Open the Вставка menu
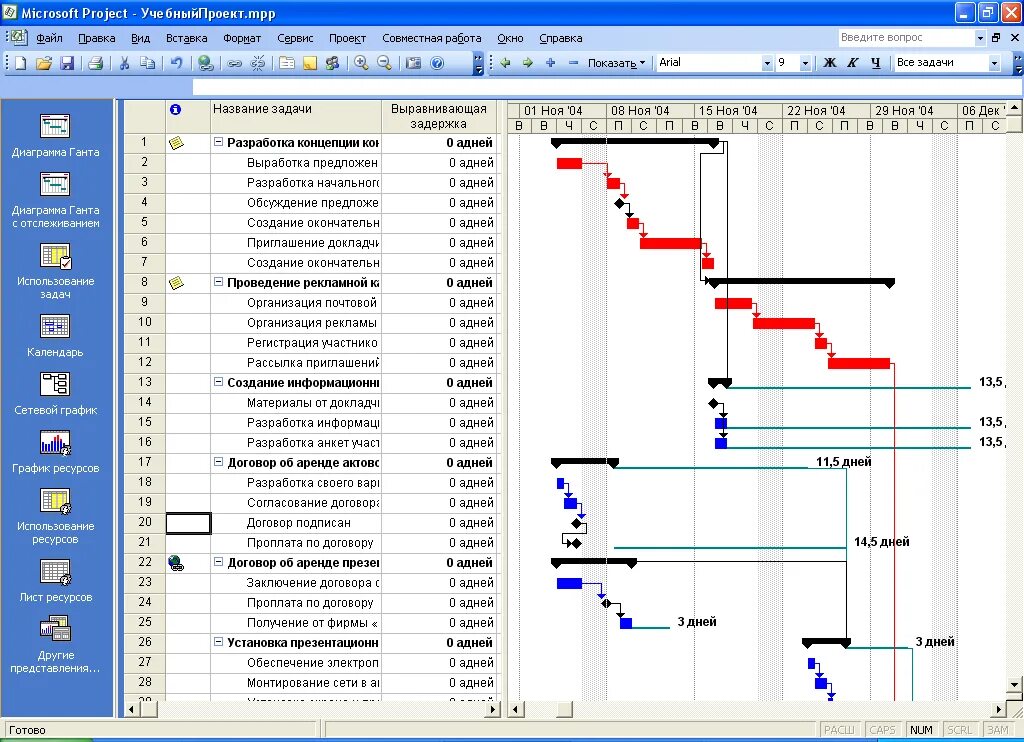Image resolution: width=1024 pixels, height=742 pixels. coord(186,38)
